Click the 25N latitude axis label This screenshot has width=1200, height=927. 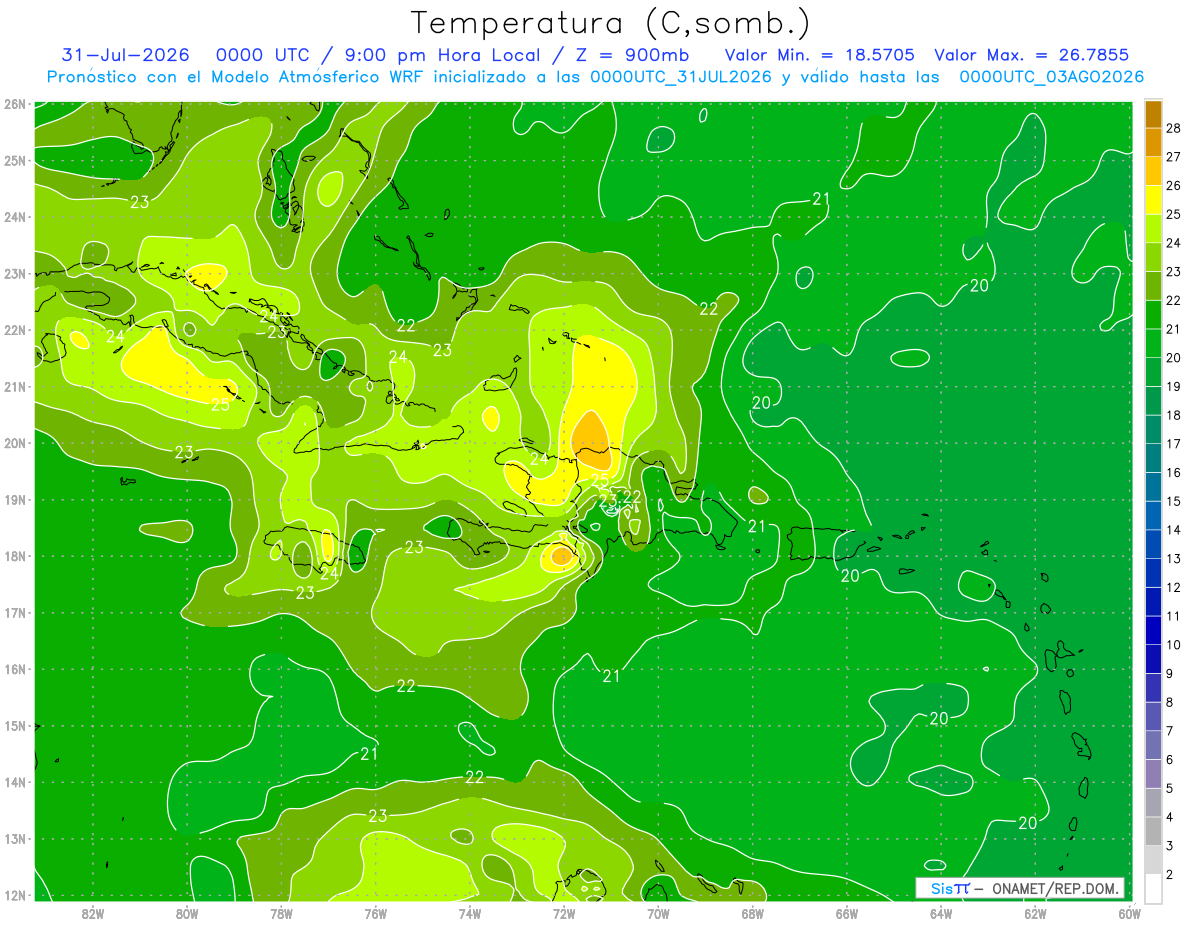(x=14, y=161)
